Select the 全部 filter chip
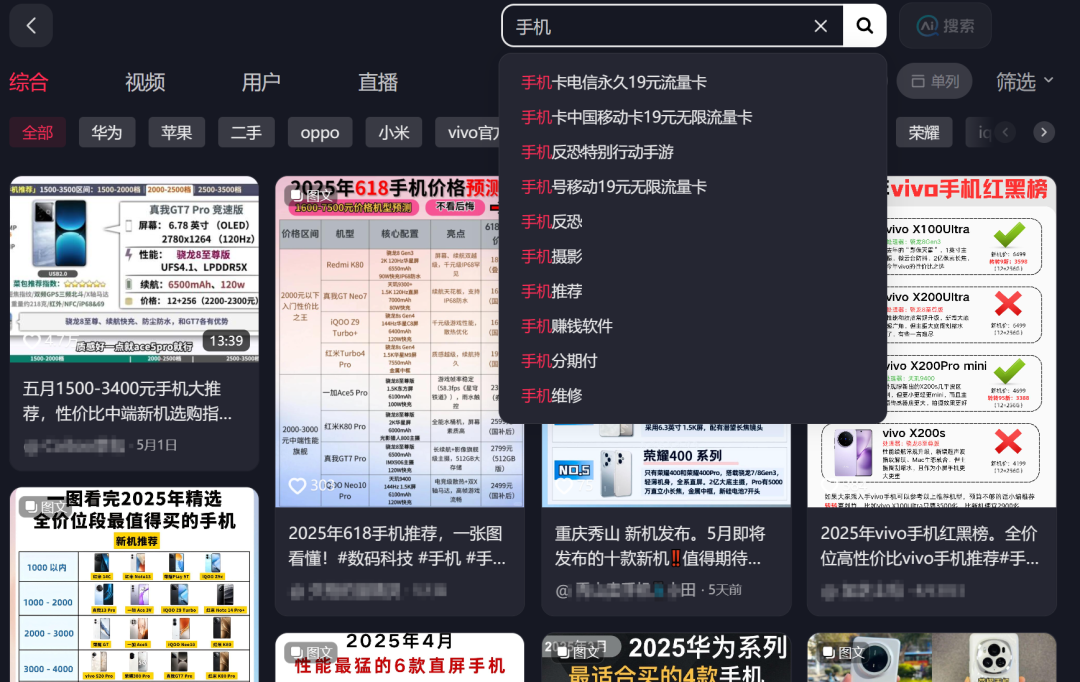1080x682 pixels. coord(37,132)
